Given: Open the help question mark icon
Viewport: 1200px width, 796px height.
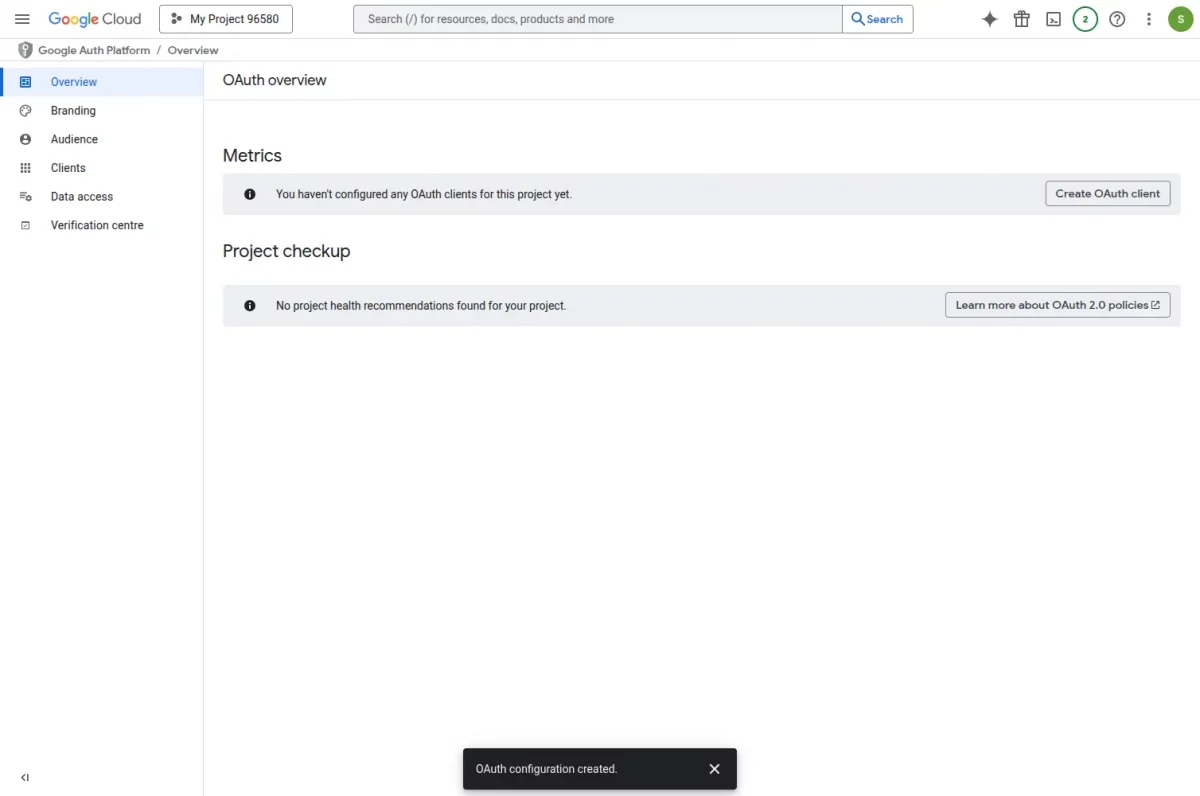Looking at the screenshot, I should point(1117,19).
